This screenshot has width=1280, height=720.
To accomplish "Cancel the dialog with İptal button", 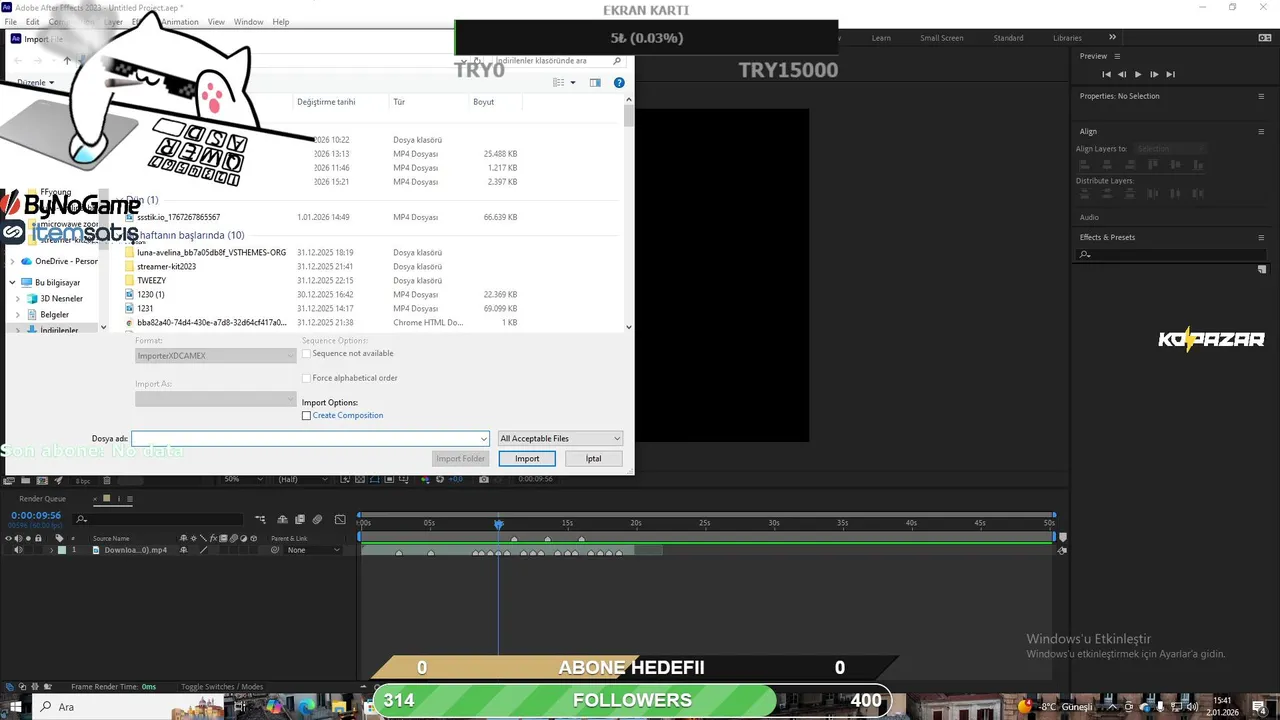I will [593, 458].
